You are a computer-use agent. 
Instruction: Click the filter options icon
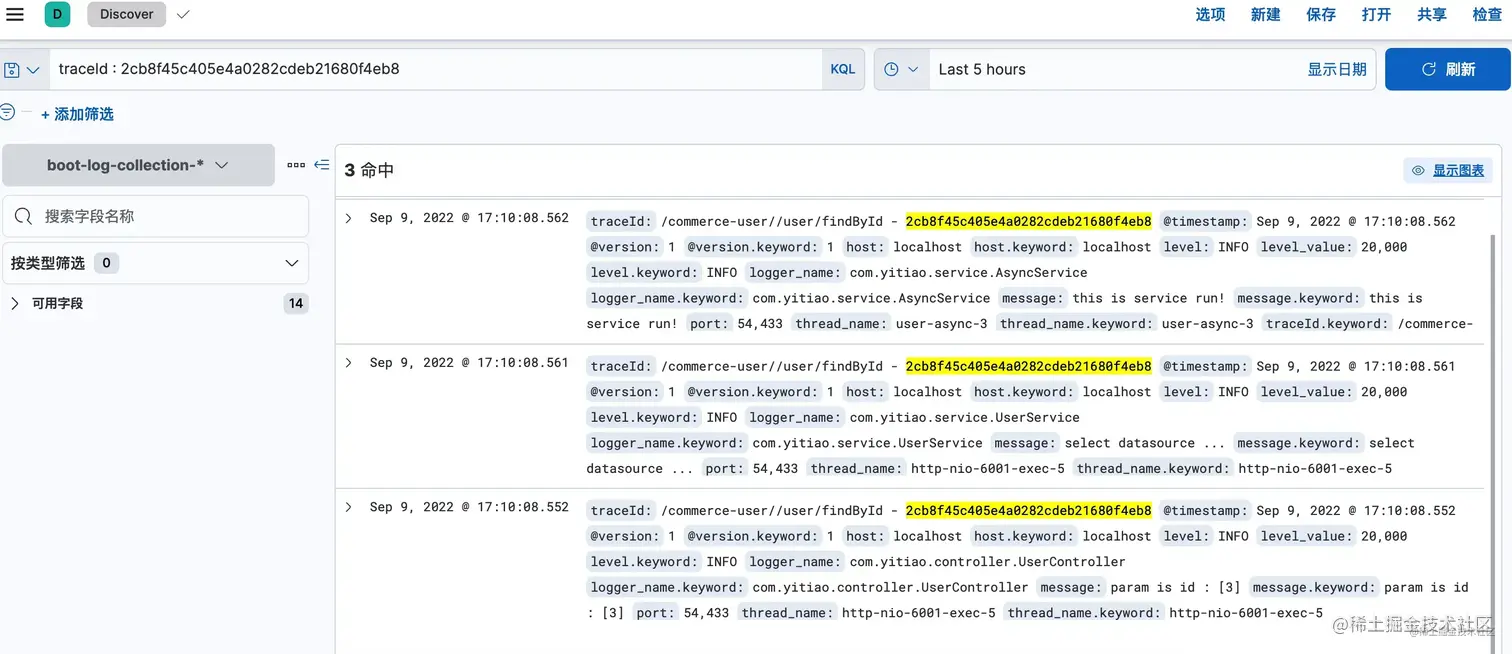tap(7, 113)
